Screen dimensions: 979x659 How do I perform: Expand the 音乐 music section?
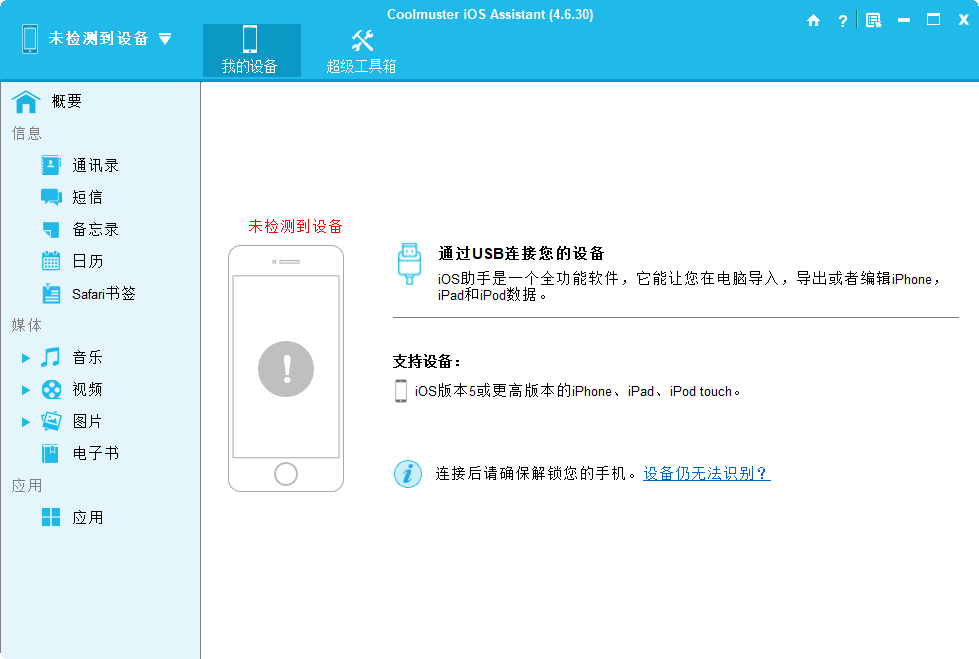click(25, 357)
